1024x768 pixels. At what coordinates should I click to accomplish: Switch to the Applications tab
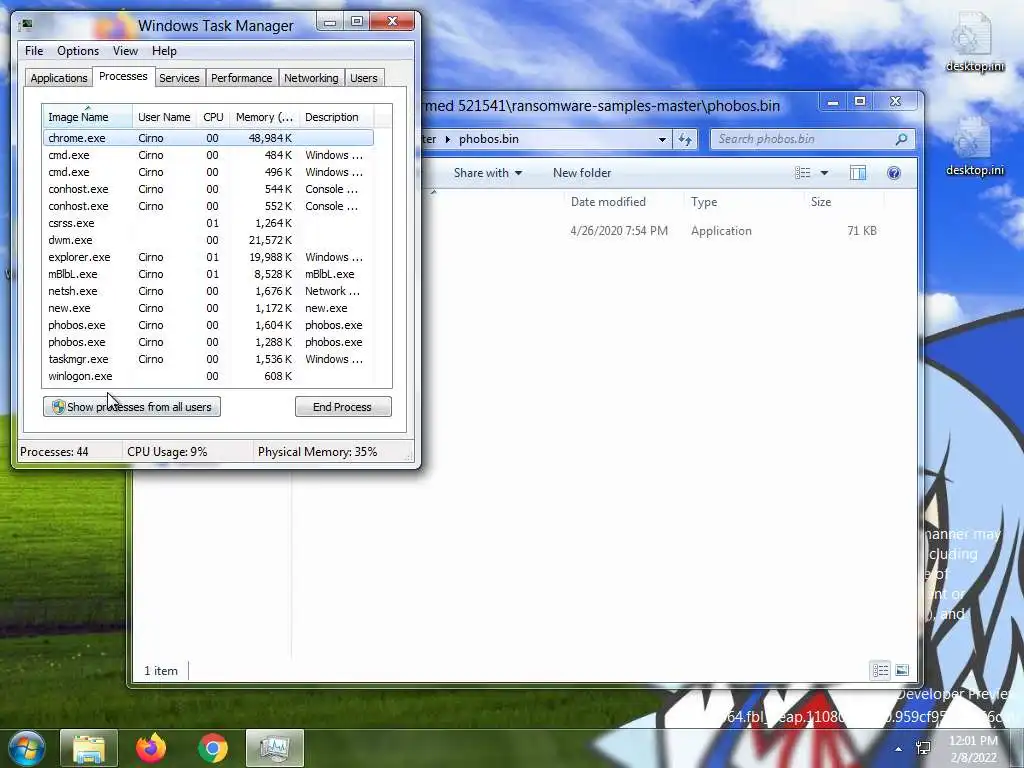[x=59, y=78]
